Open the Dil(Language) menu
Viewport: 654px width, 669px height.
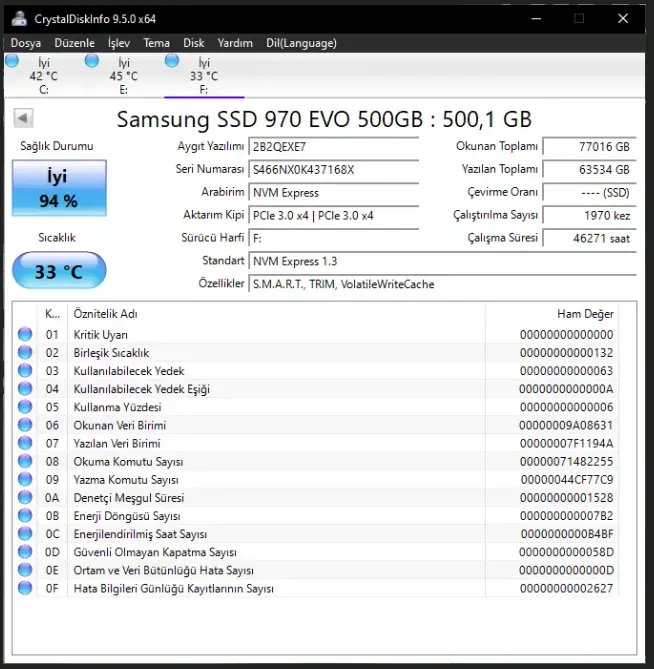301,43
